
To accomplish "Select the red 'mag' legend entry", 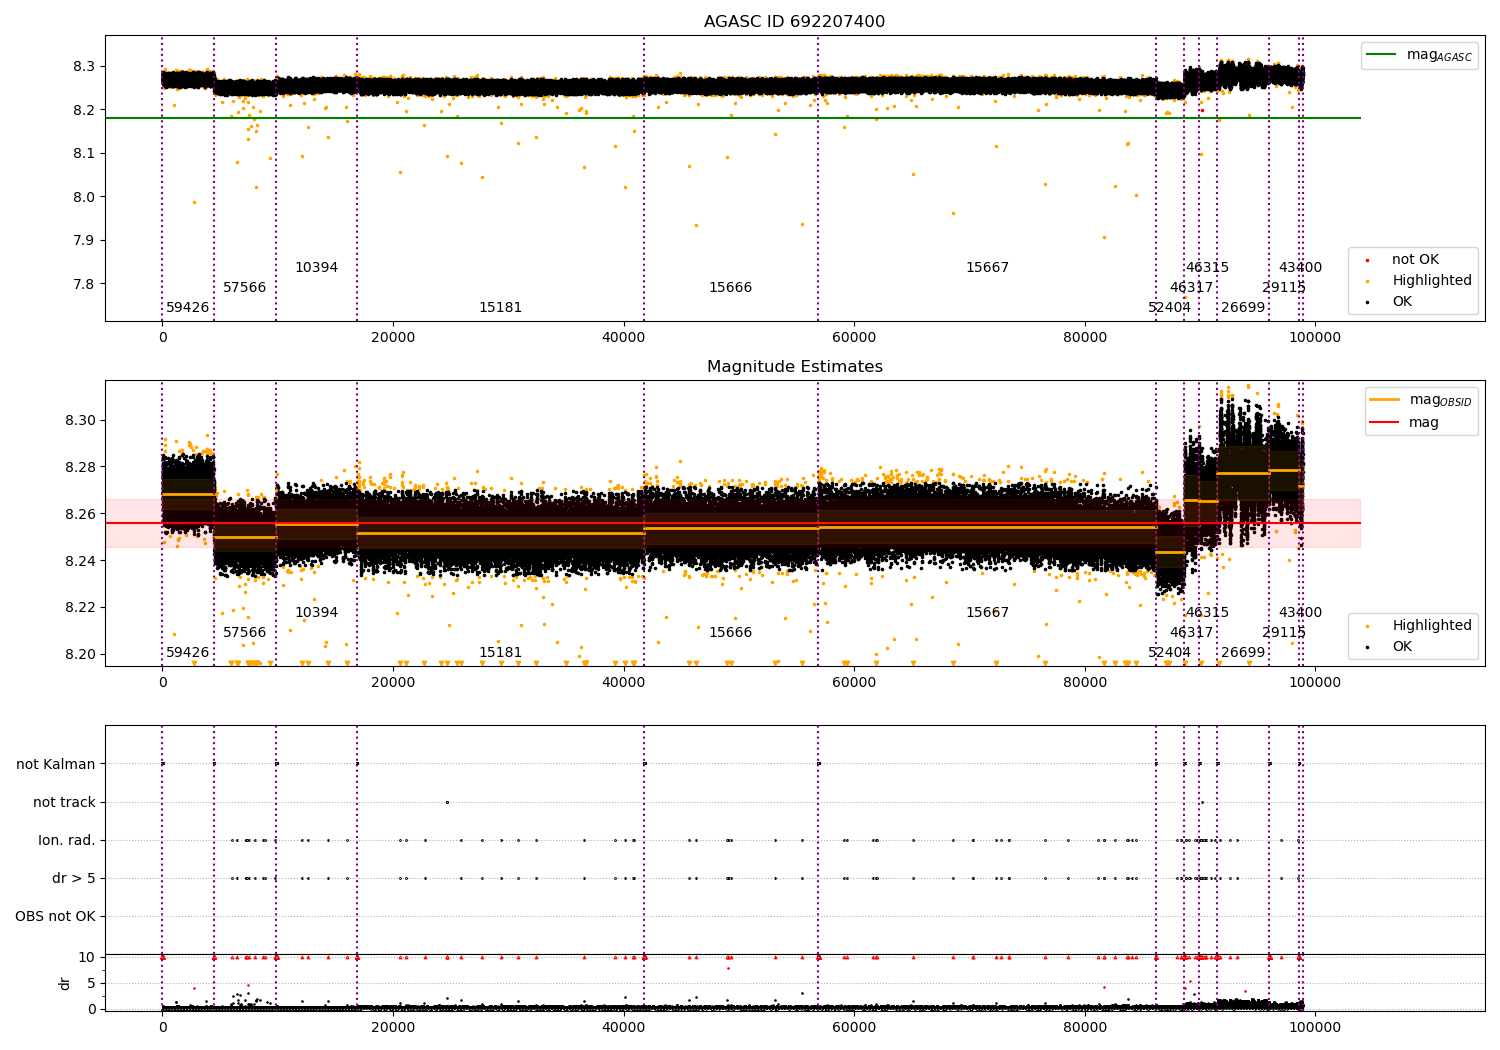I will click(1404, 423).
